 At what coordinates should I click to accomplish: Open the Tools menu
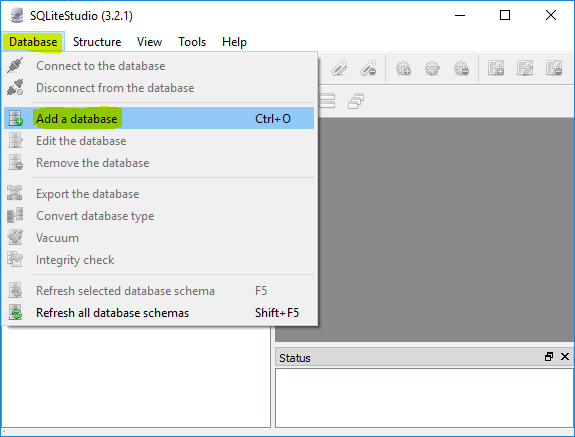192,42
